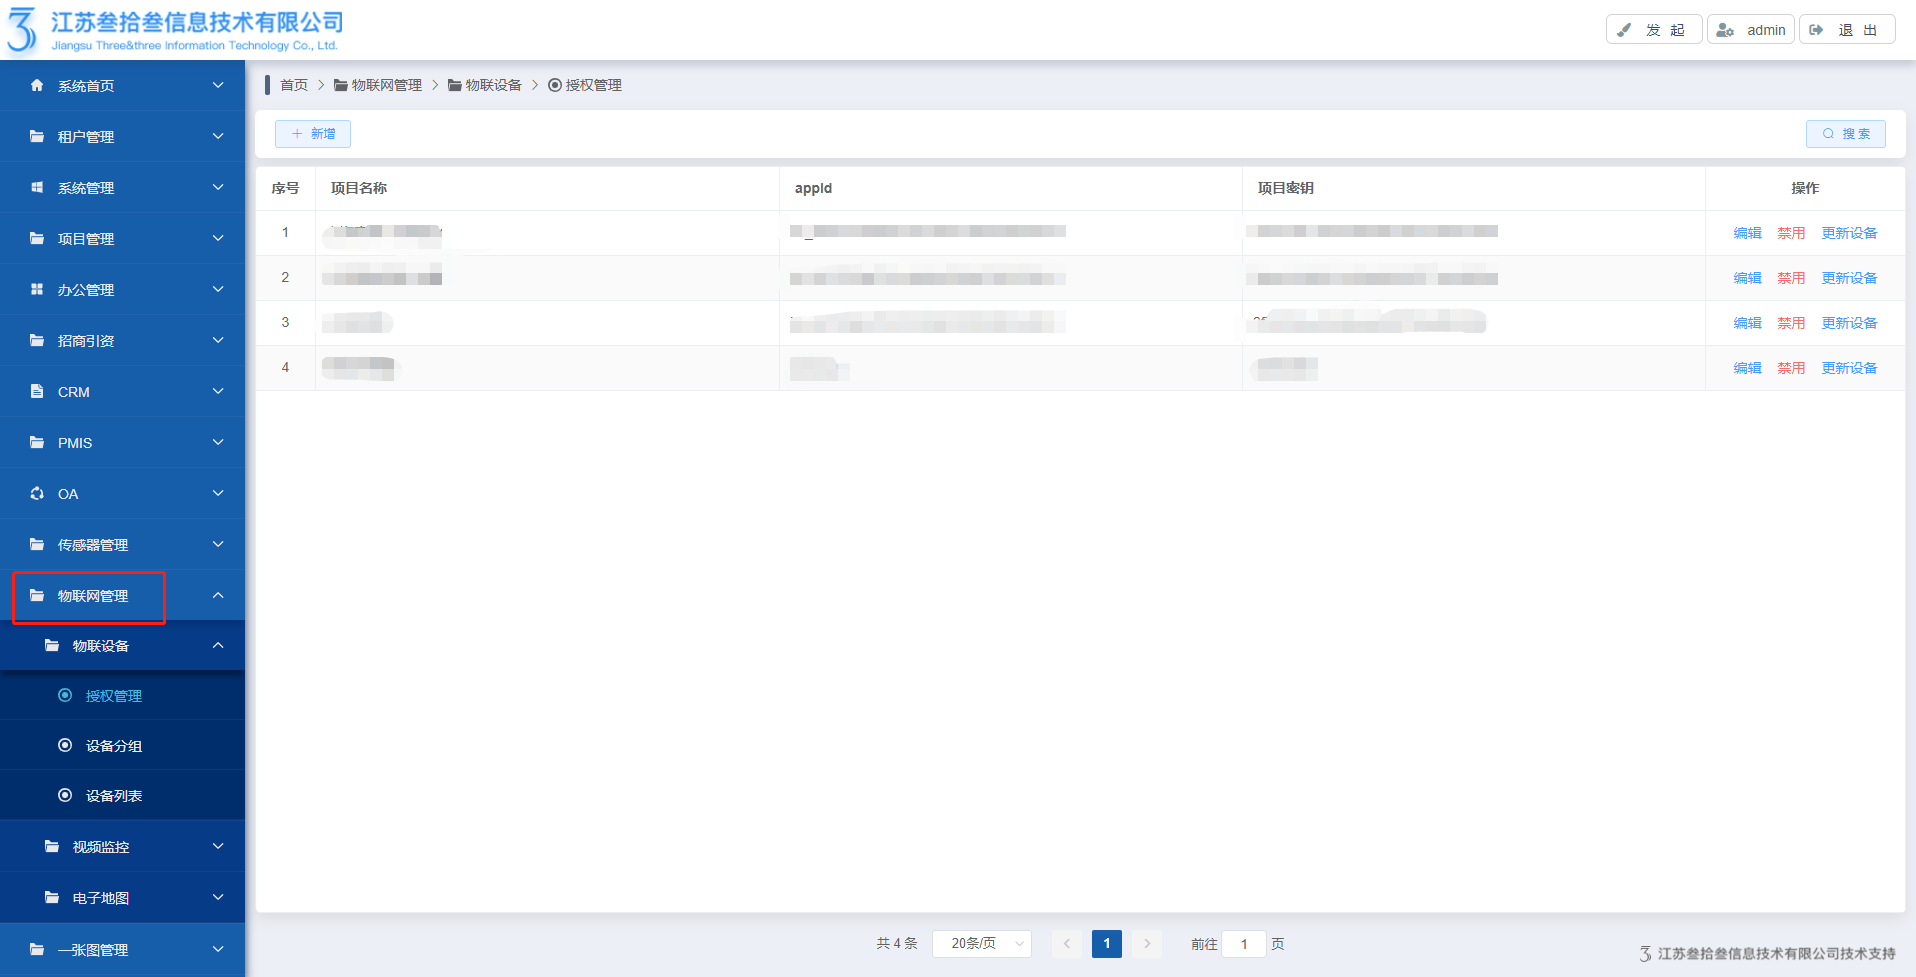Image resolution: width=1916 pixels, height=977 pixels.
Task: Click the CRM document icon in sidebar
Action: tap(37, 391)
